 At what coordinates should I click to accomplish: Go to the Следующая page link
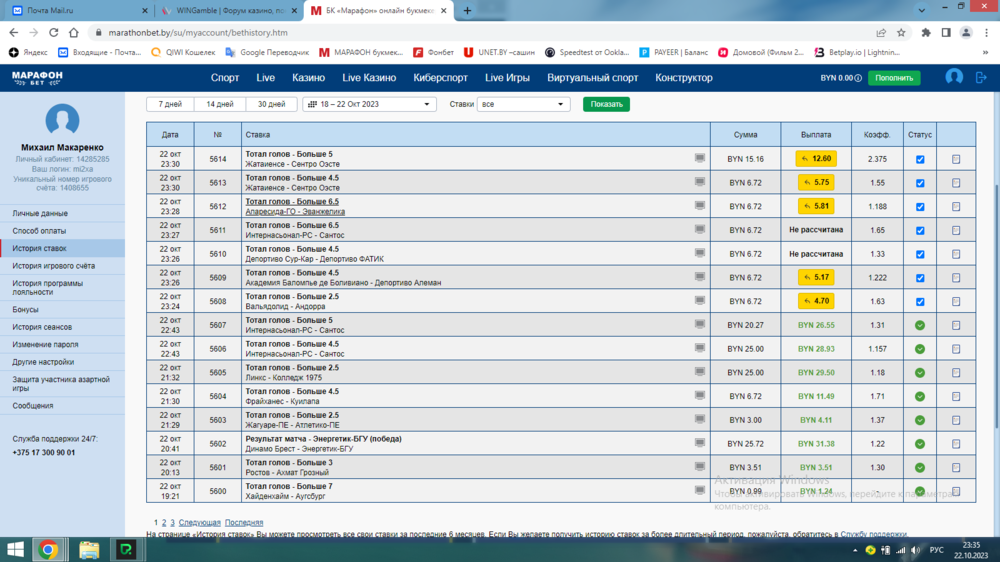[x=199, y=522]
